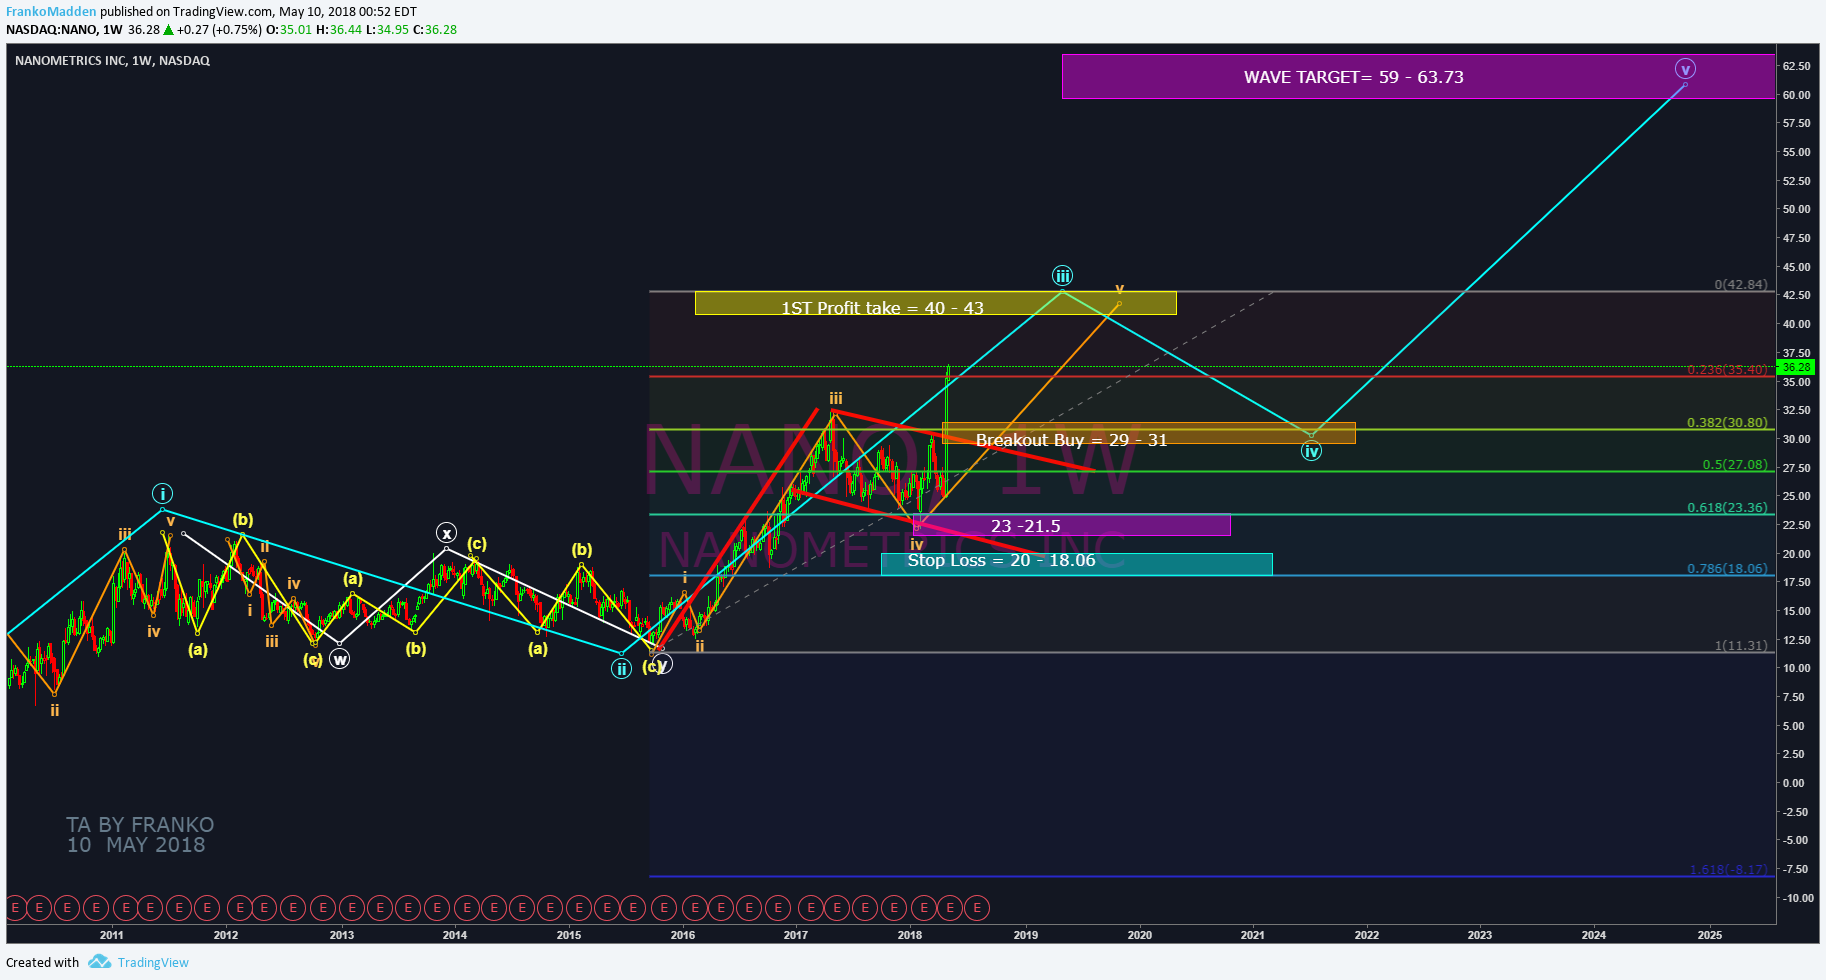Select the cyan circled wave iv label

(1311, 451)
